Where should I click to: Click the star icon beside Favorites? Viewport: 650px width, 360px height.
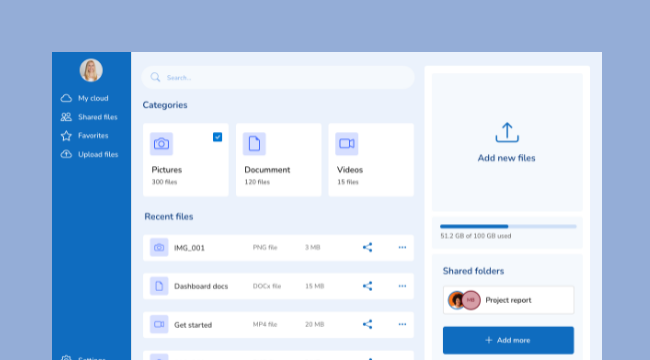66,136
